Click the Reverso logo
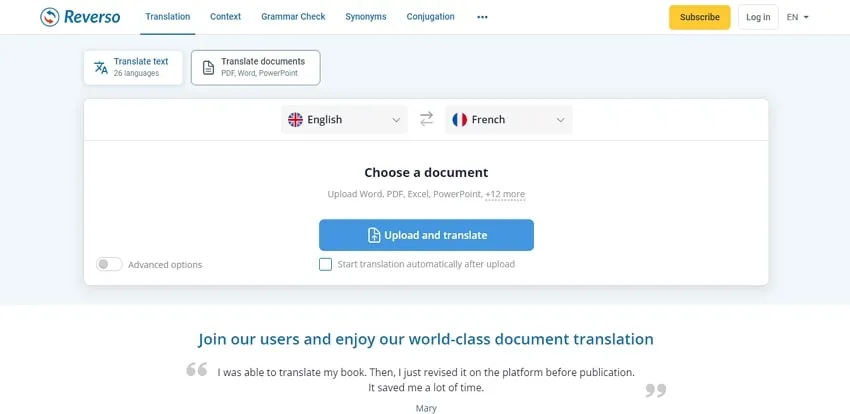 point(80,17)
